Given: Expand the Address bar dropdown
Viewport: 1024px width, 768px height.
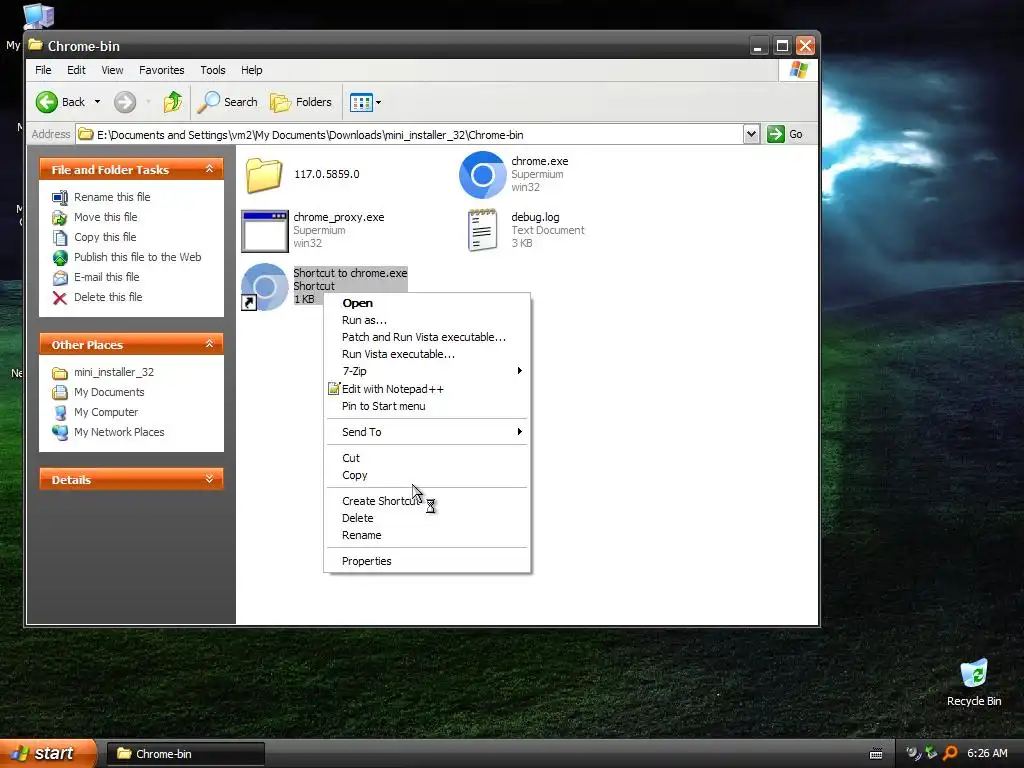Looking at the screenshot, I should 751,135.
